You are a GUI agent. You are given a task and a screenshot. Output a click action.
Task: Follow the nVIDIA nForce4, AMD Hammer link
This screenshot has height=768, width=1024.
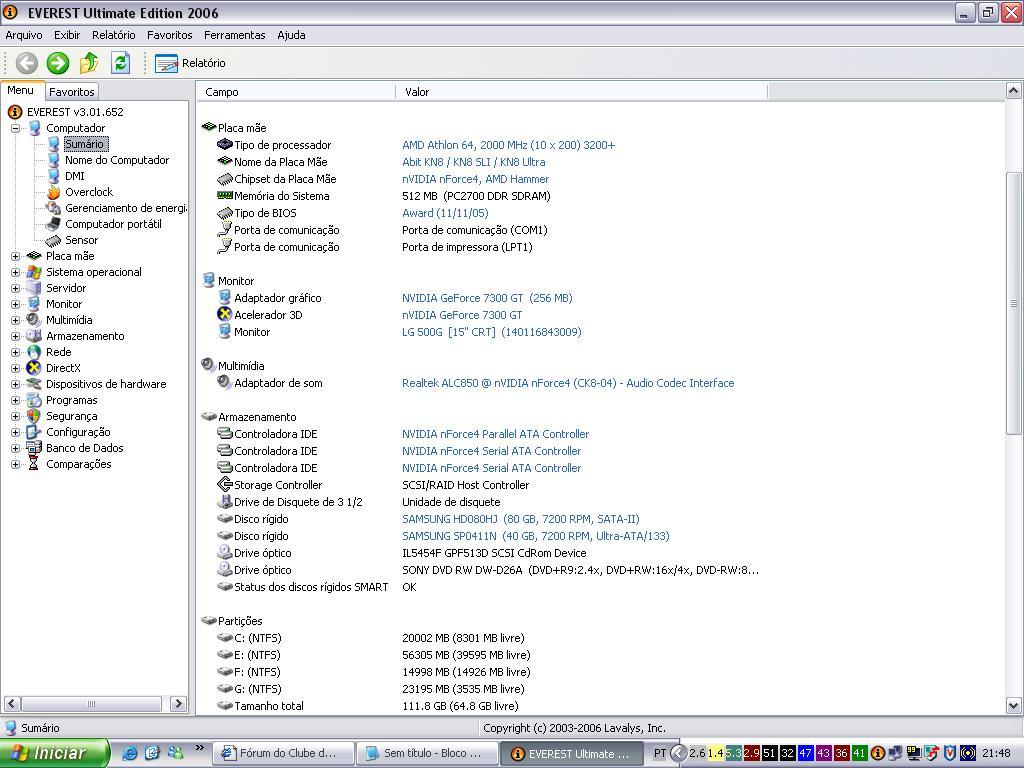475,179
